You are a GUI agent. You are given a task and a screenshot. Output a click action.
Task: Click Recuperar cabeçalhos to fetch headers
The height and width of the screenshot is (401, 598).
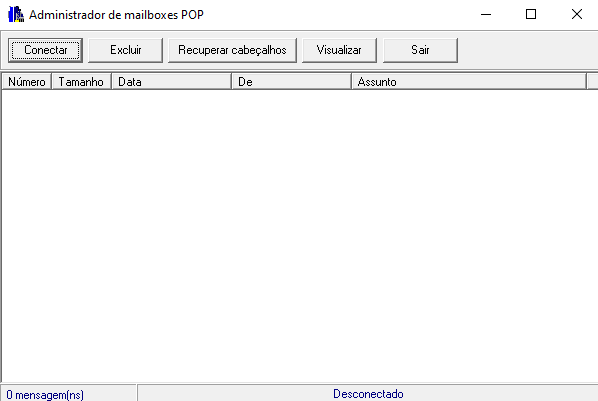[x=232, y=50]
